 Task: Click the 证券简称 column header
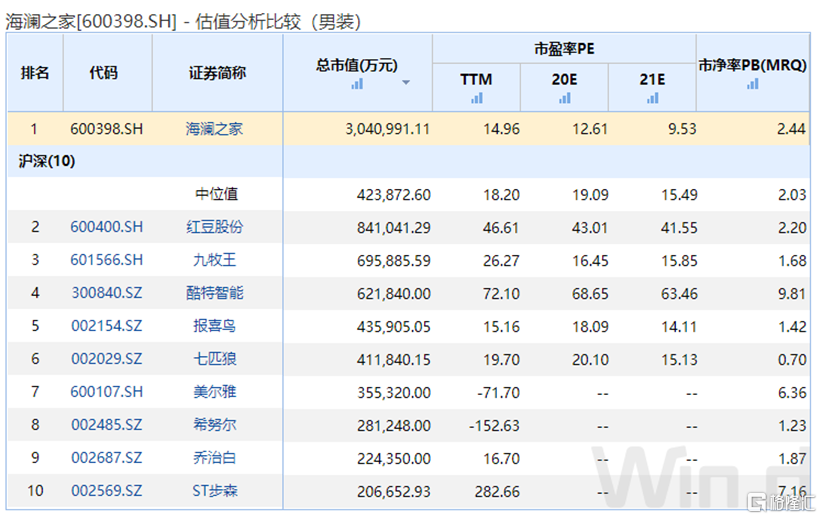pos(218,73)
